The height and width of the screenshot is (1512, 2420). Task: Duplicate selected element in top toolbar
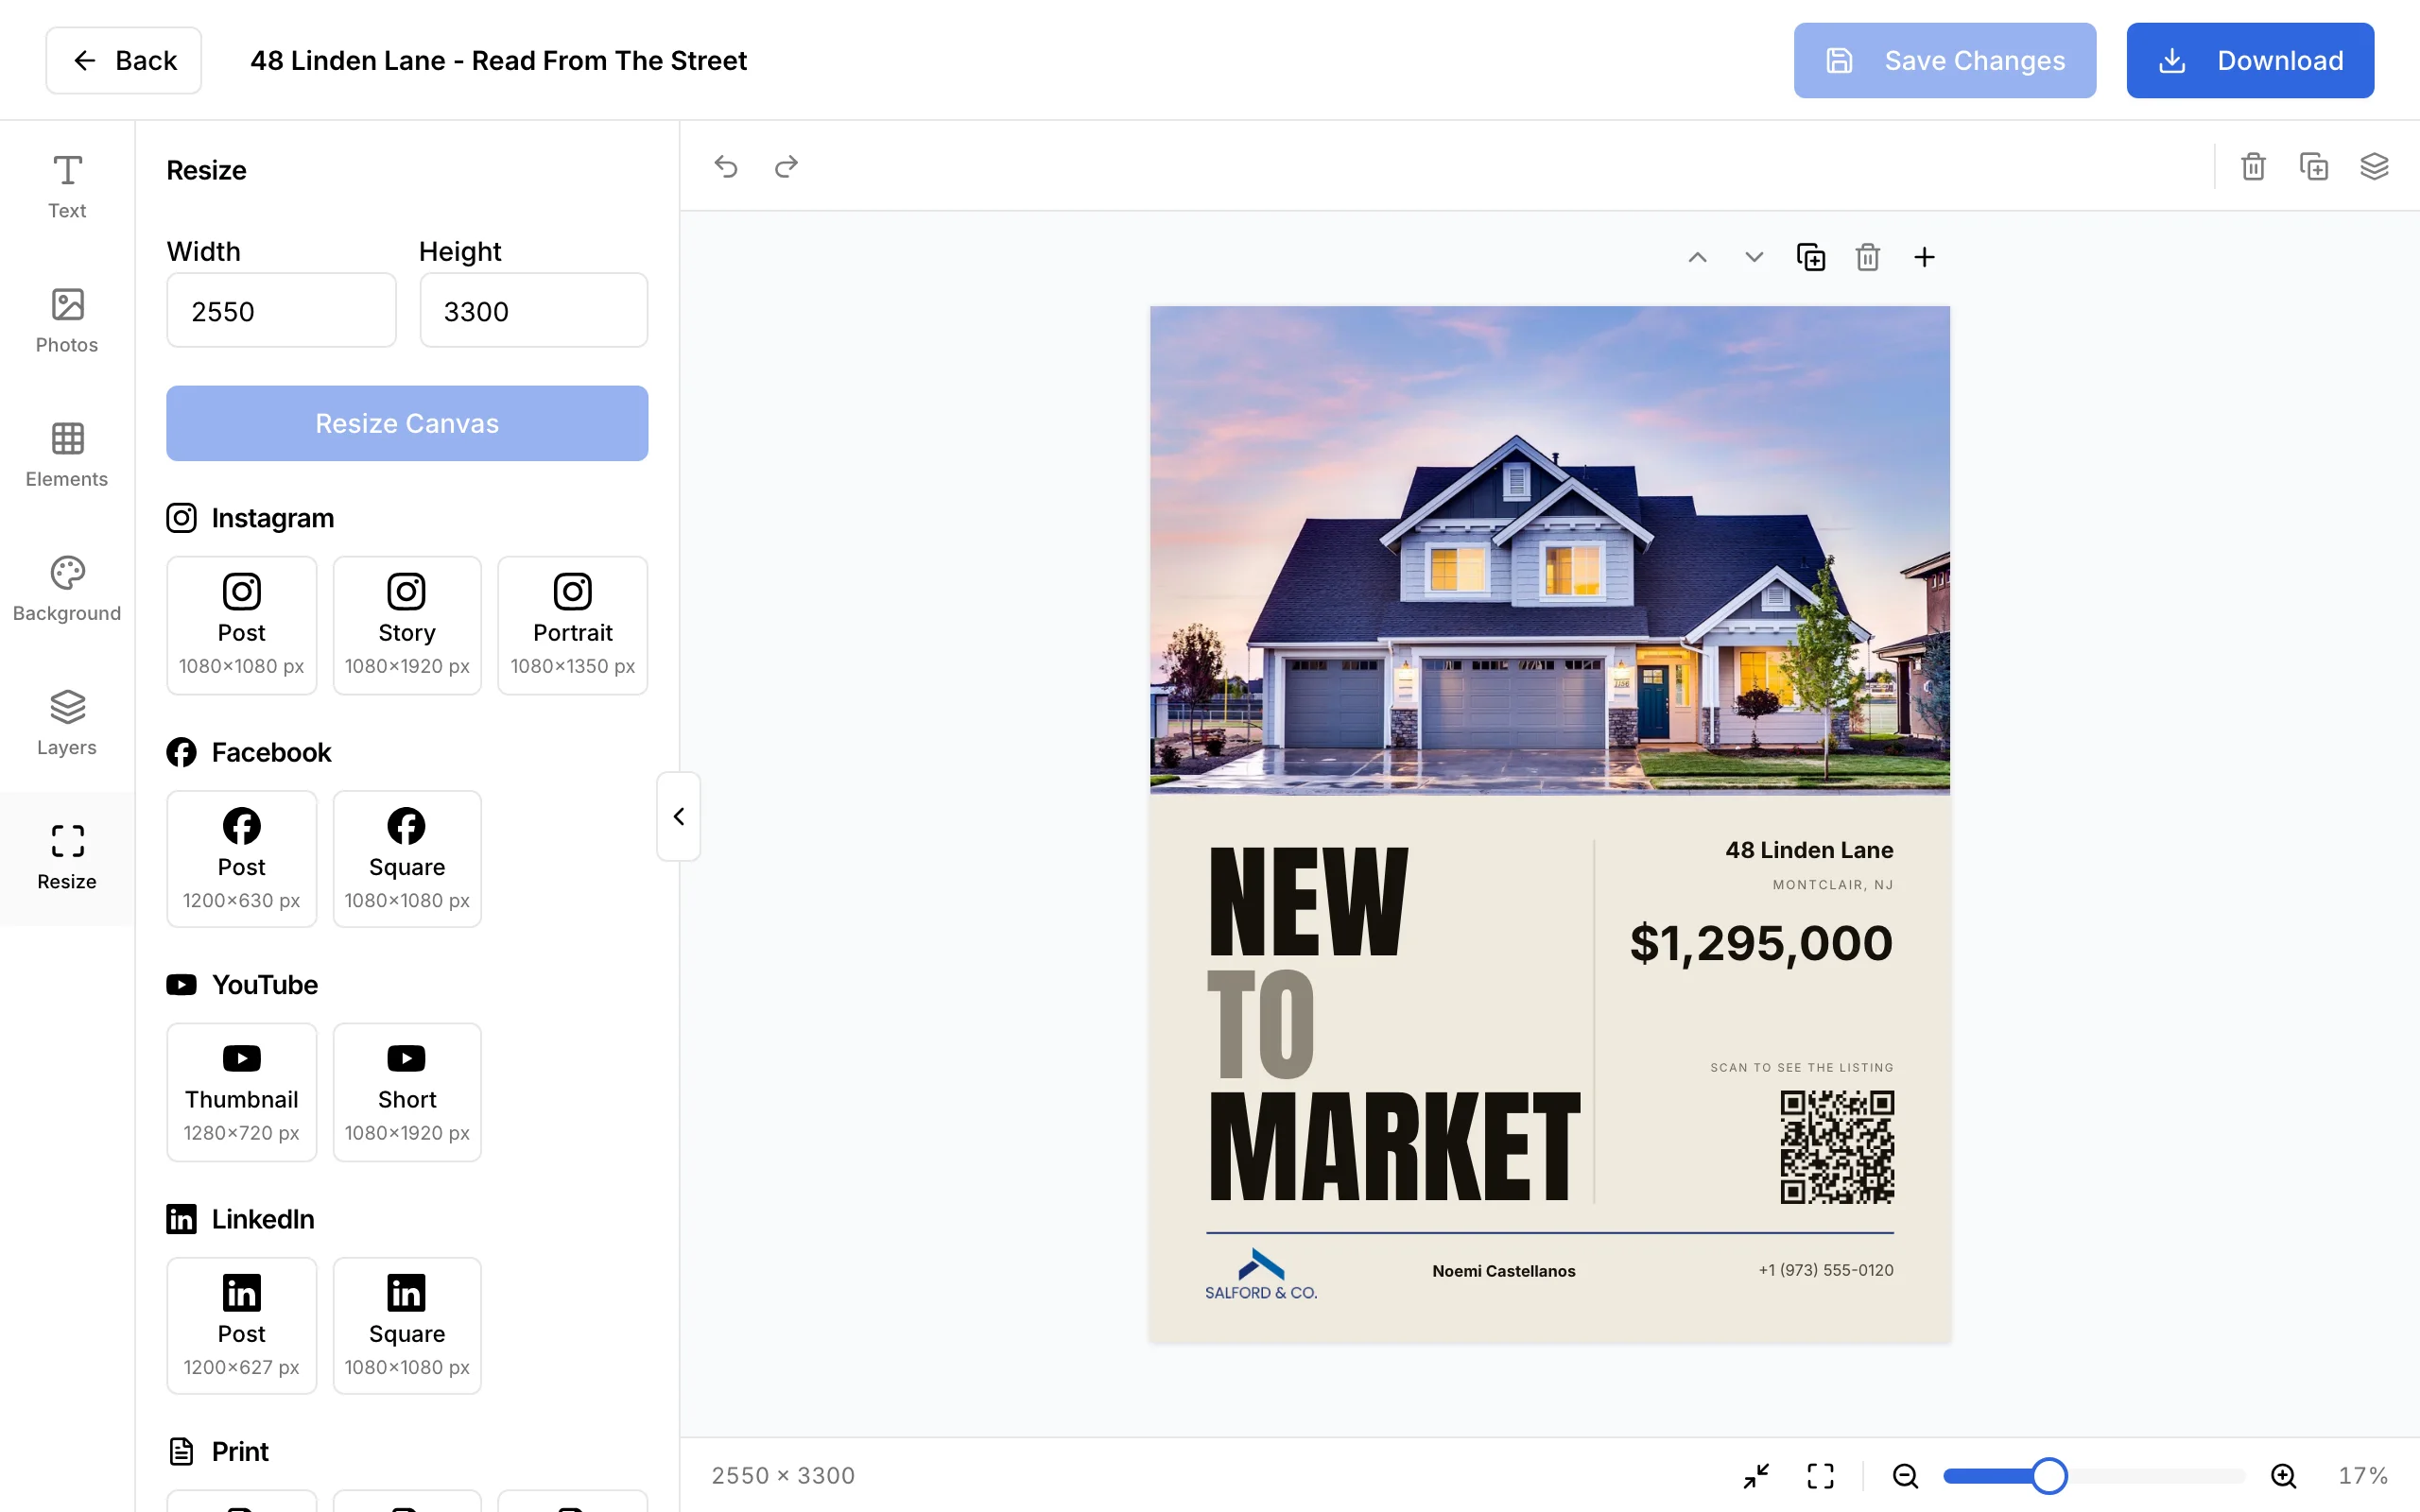tap(2314, 166)
